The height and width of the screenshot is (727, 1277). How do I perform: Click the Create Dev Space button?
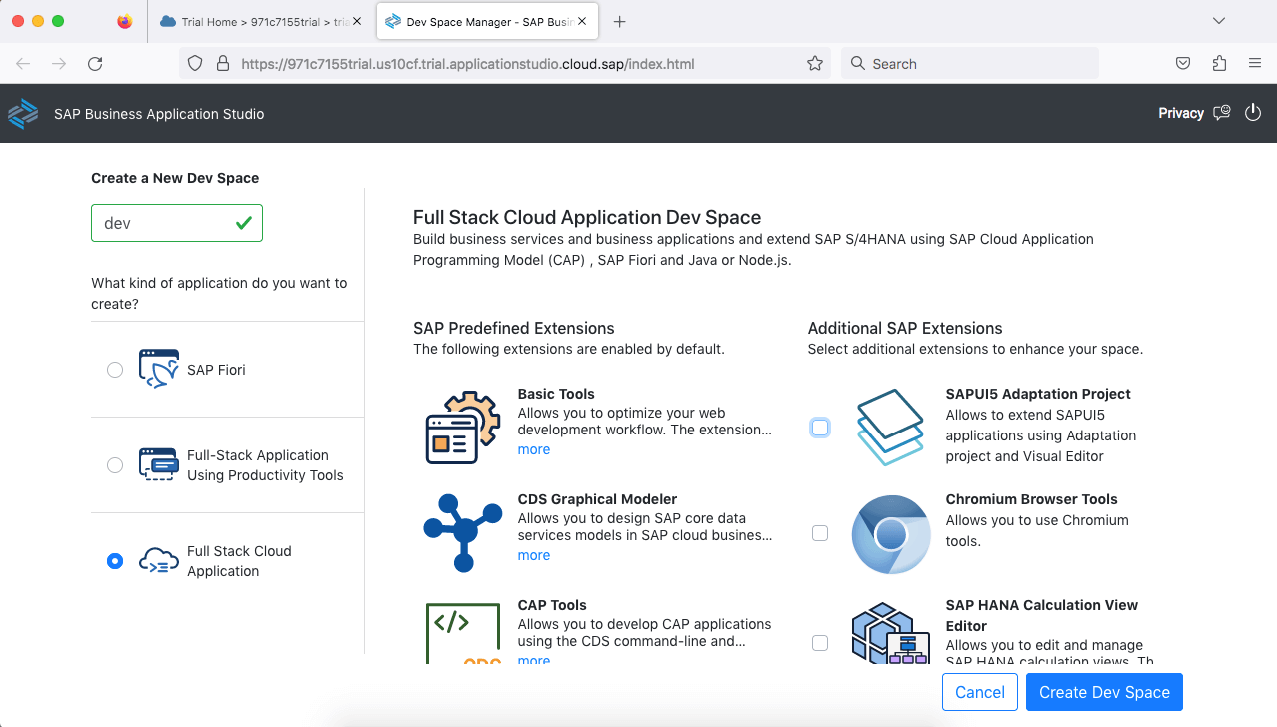(x=1104, y=692)
